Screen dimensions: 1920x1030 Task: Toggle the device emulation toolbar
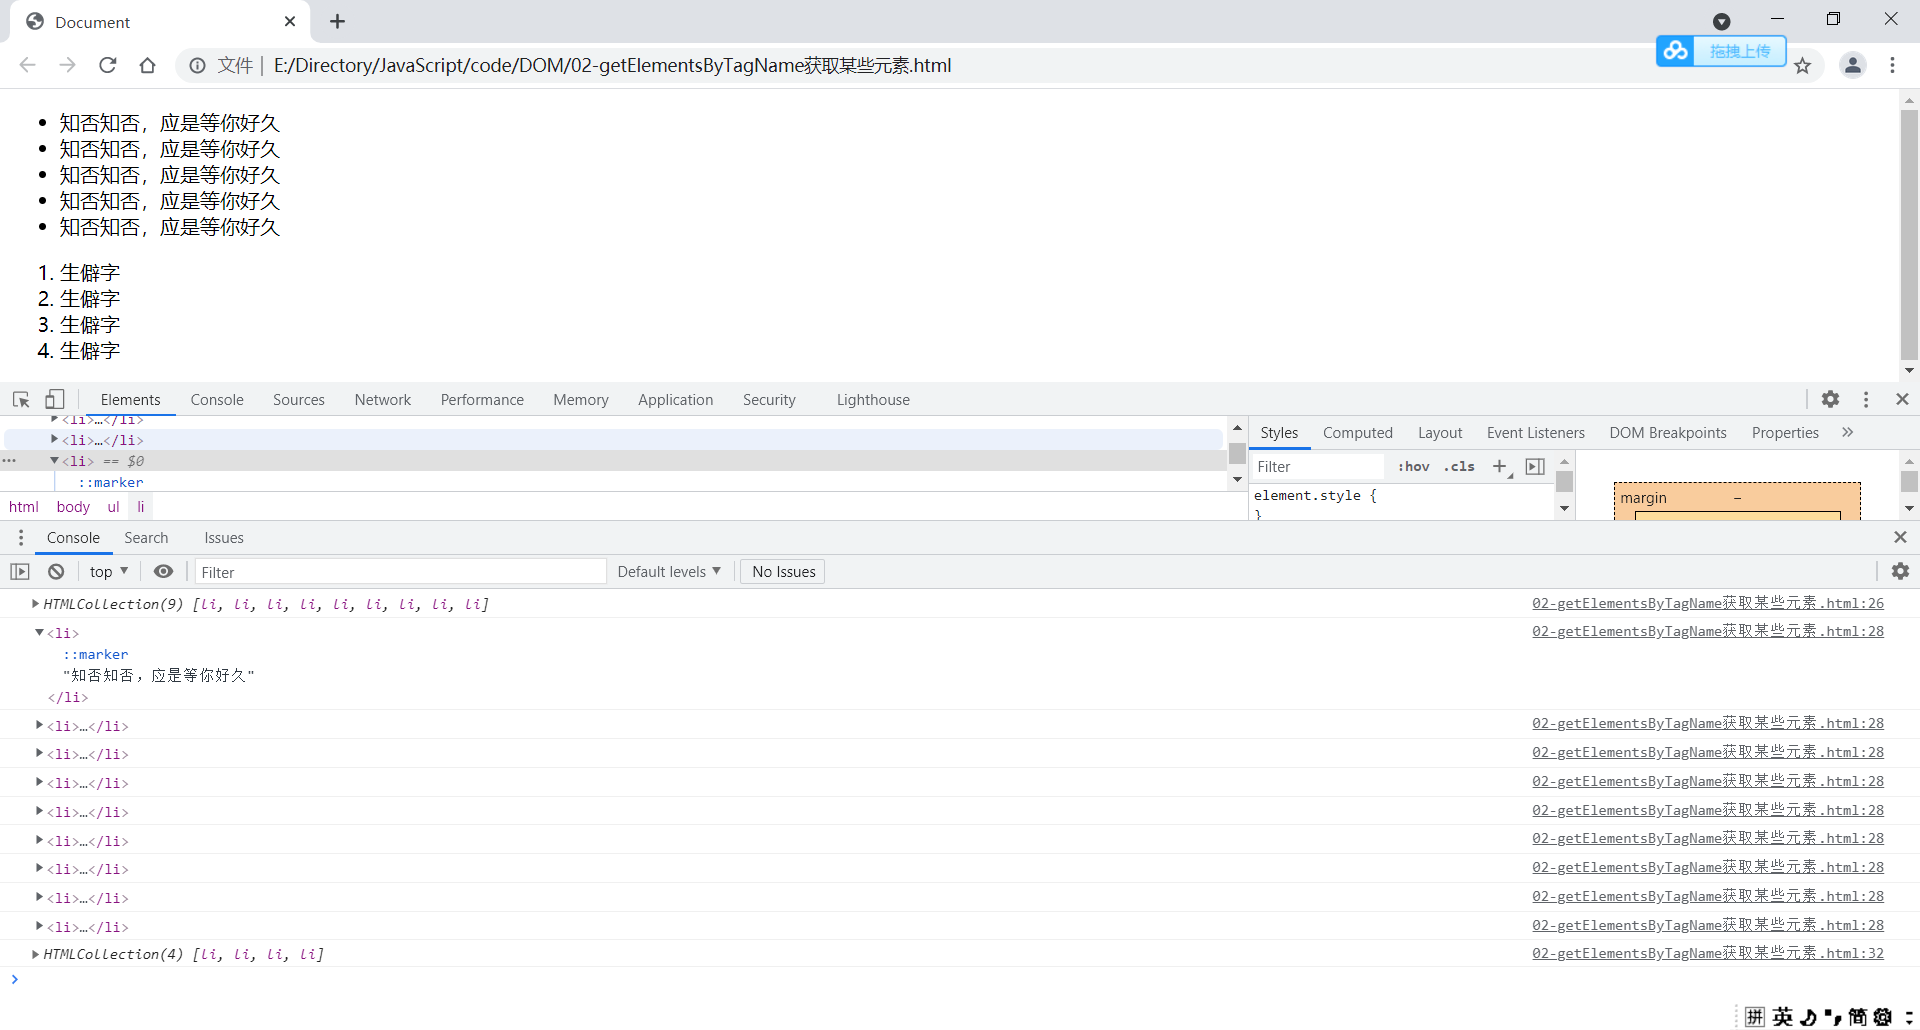[54, 399]
